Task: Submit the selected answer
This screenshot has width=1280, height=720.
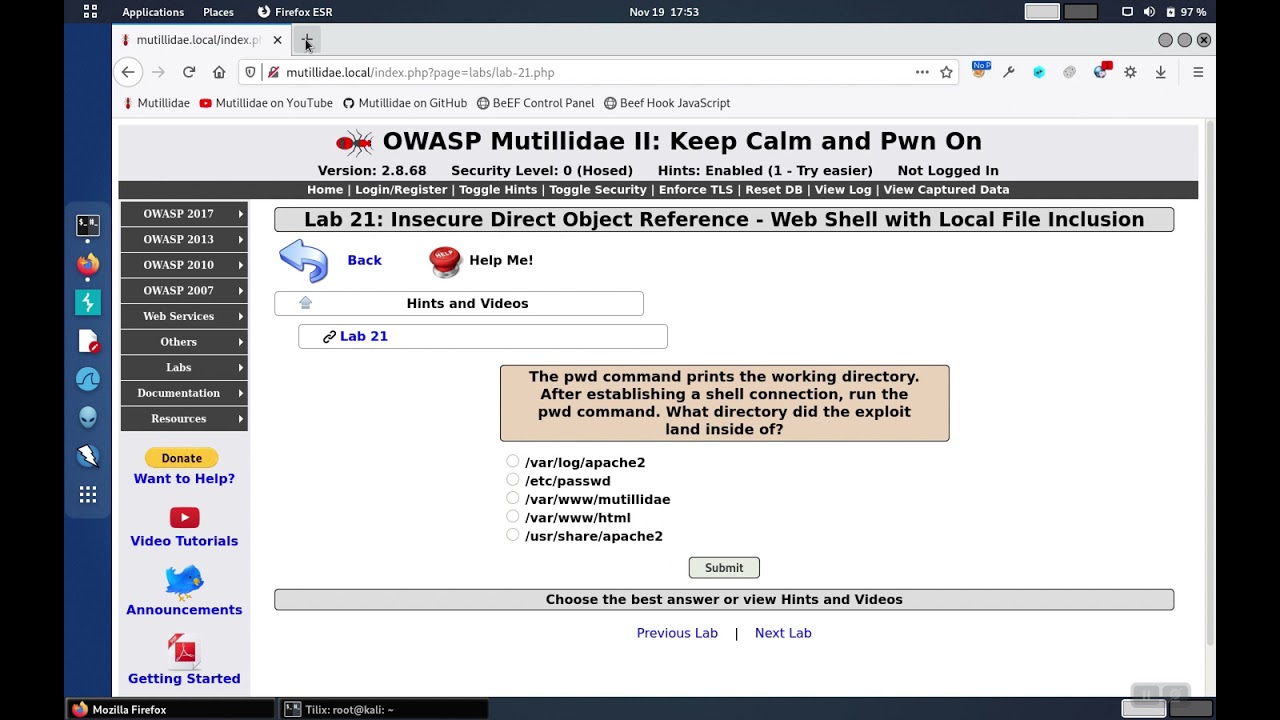Action: pos(724,568)
